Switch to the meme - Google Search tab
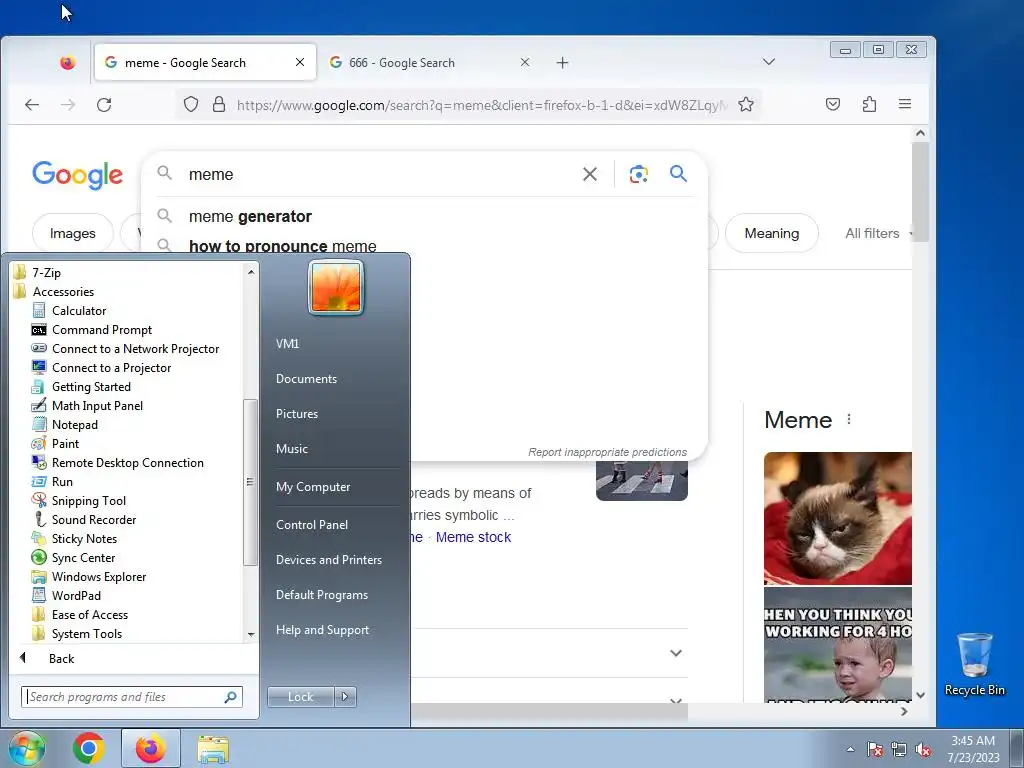 pyautogui.click(x=205, y=63)
